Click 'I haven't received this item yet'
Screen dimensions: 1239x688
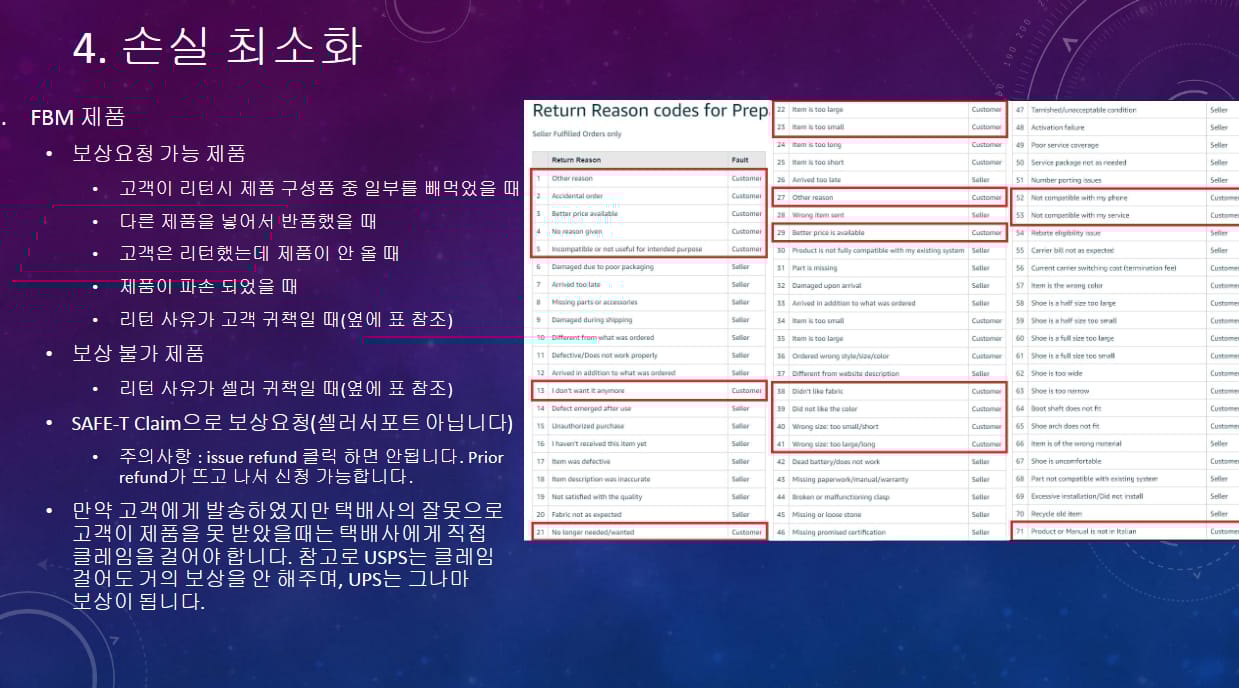648,444
